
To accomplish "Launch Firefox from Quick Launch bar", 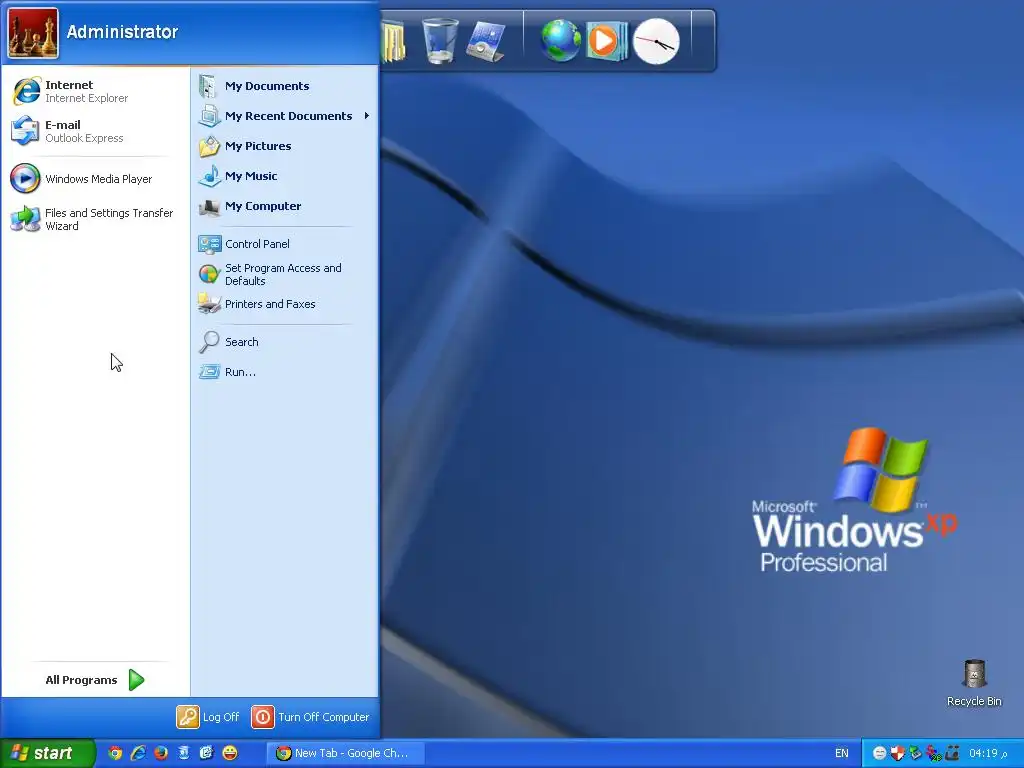I will point(161,753).
